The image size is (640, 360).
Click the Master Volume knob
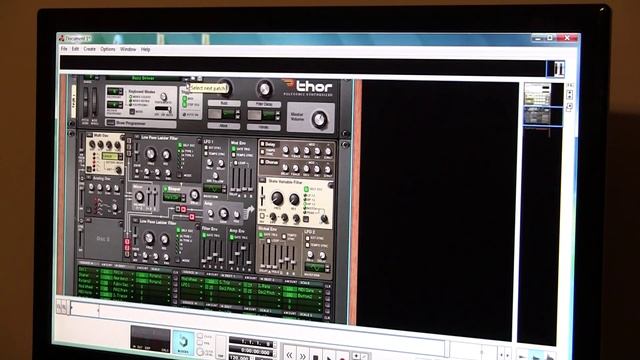[319, 120]
